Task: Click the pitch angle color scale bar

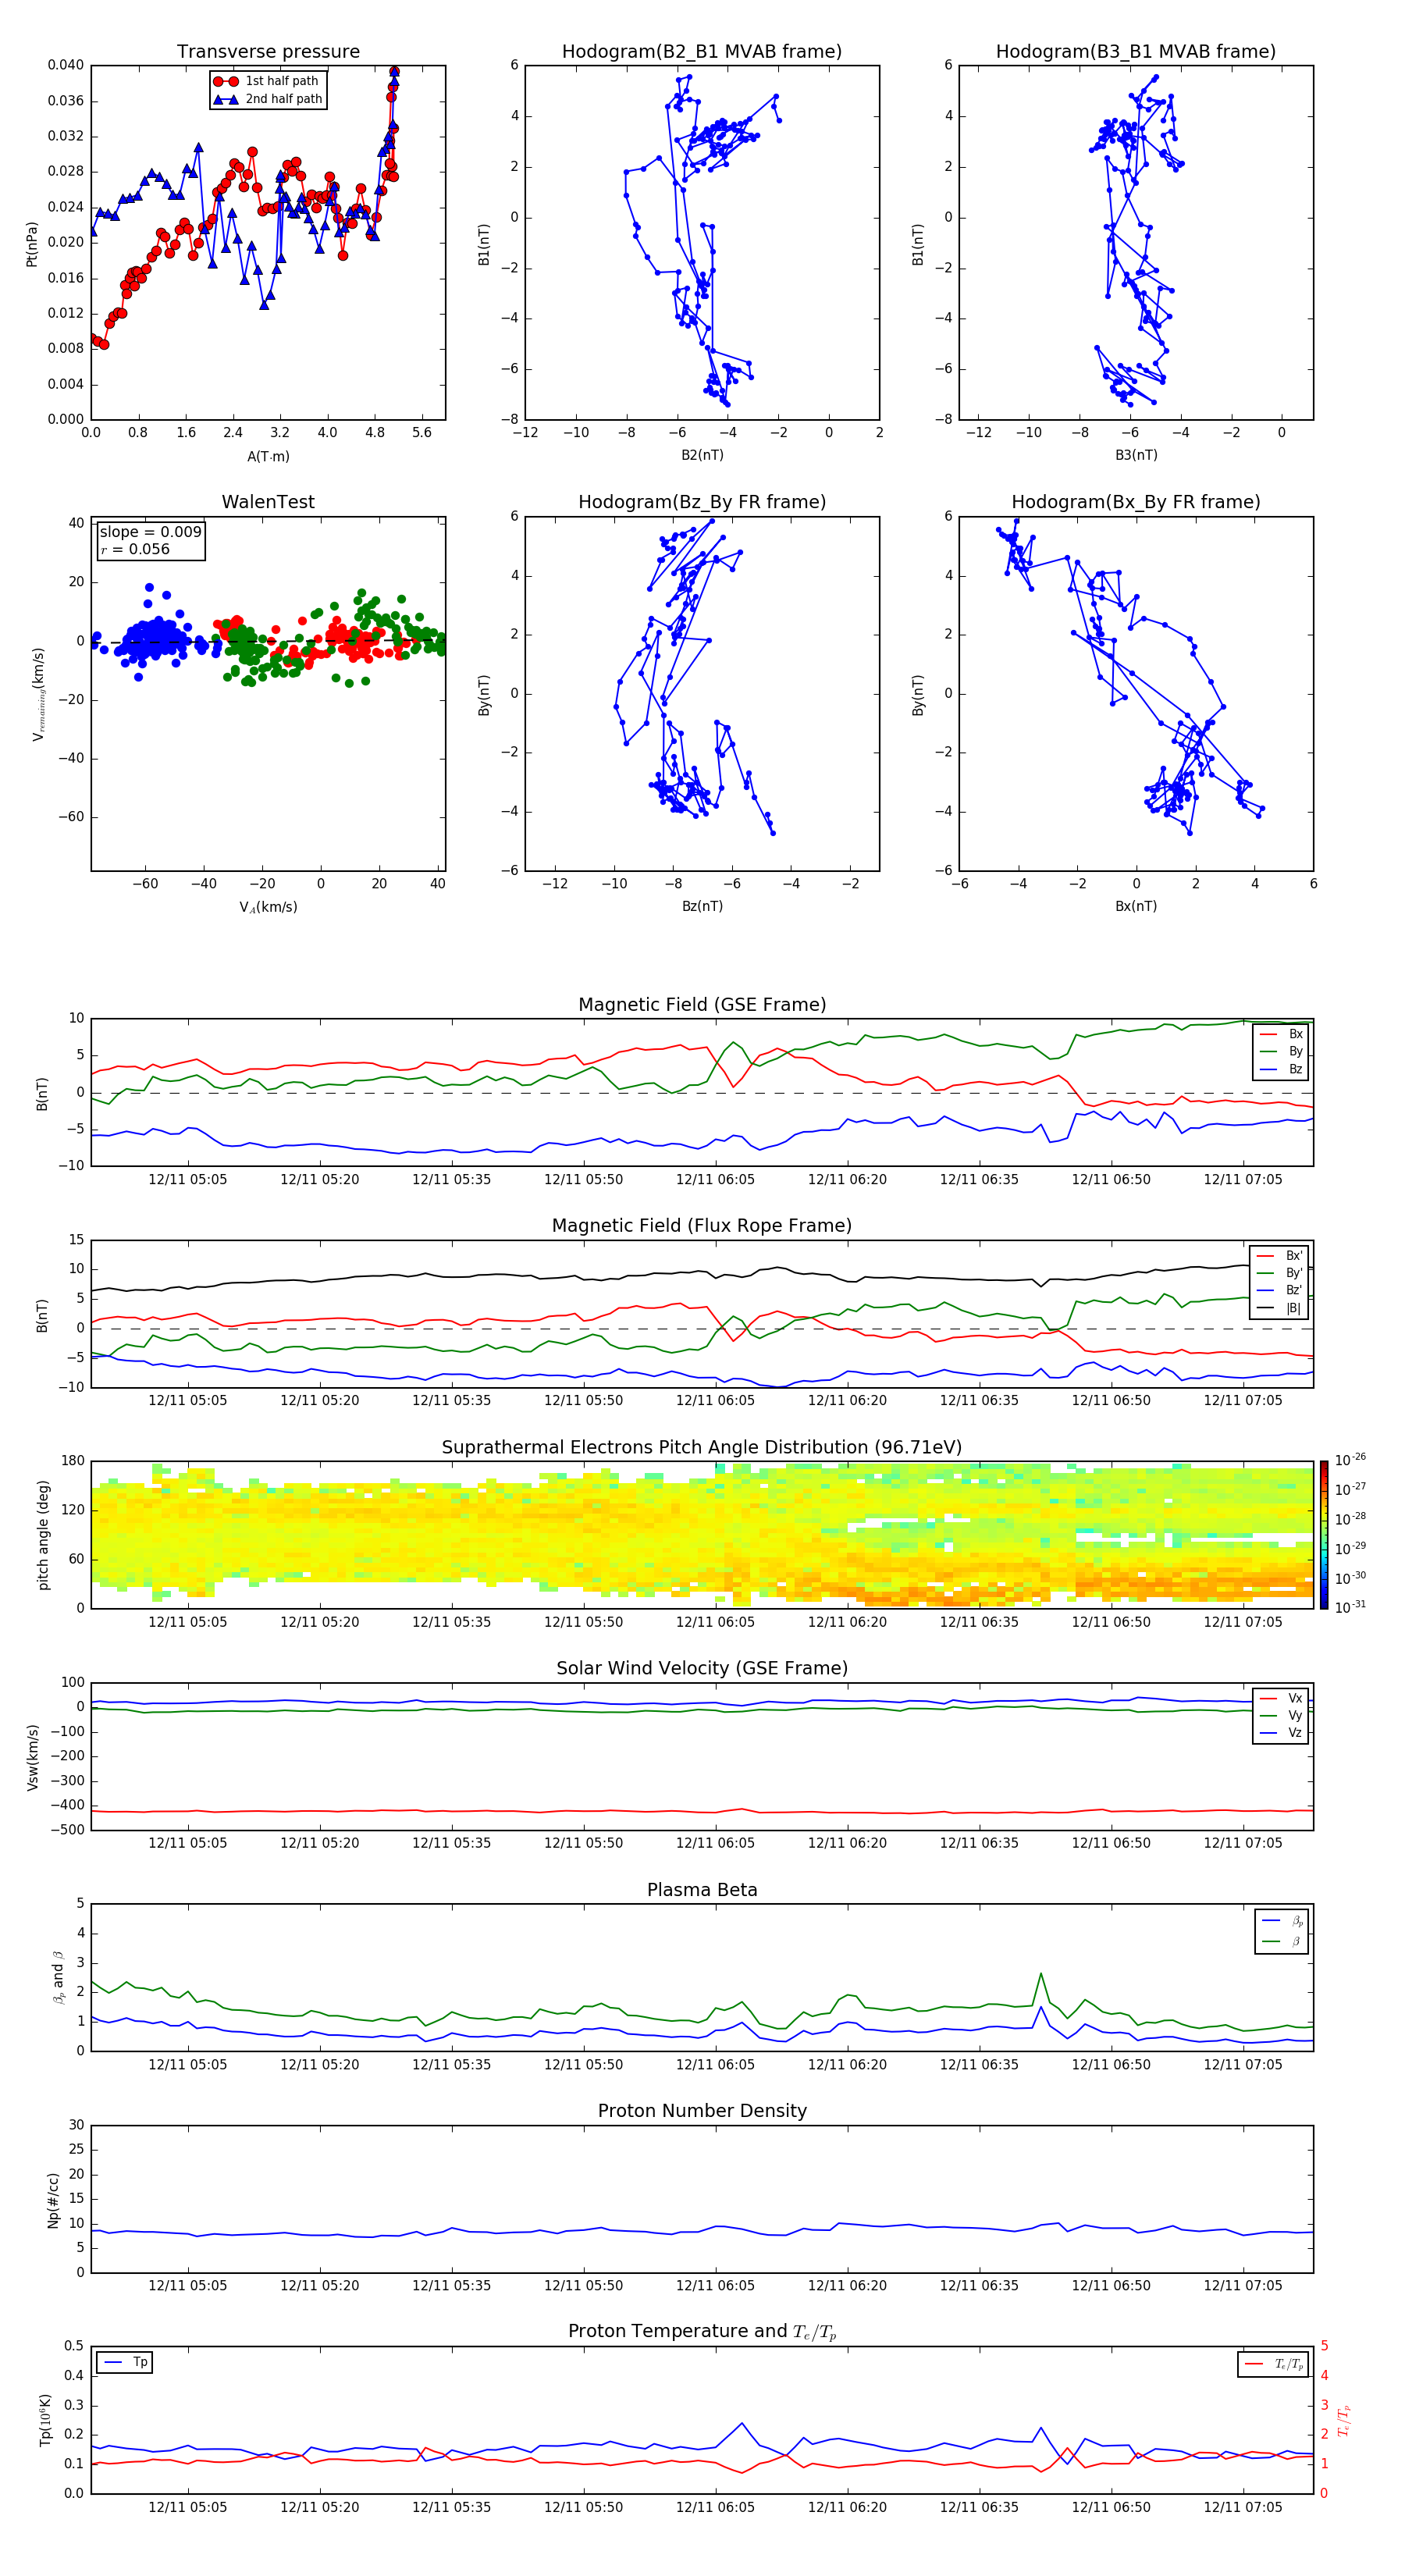Action: (1324, 1535)
